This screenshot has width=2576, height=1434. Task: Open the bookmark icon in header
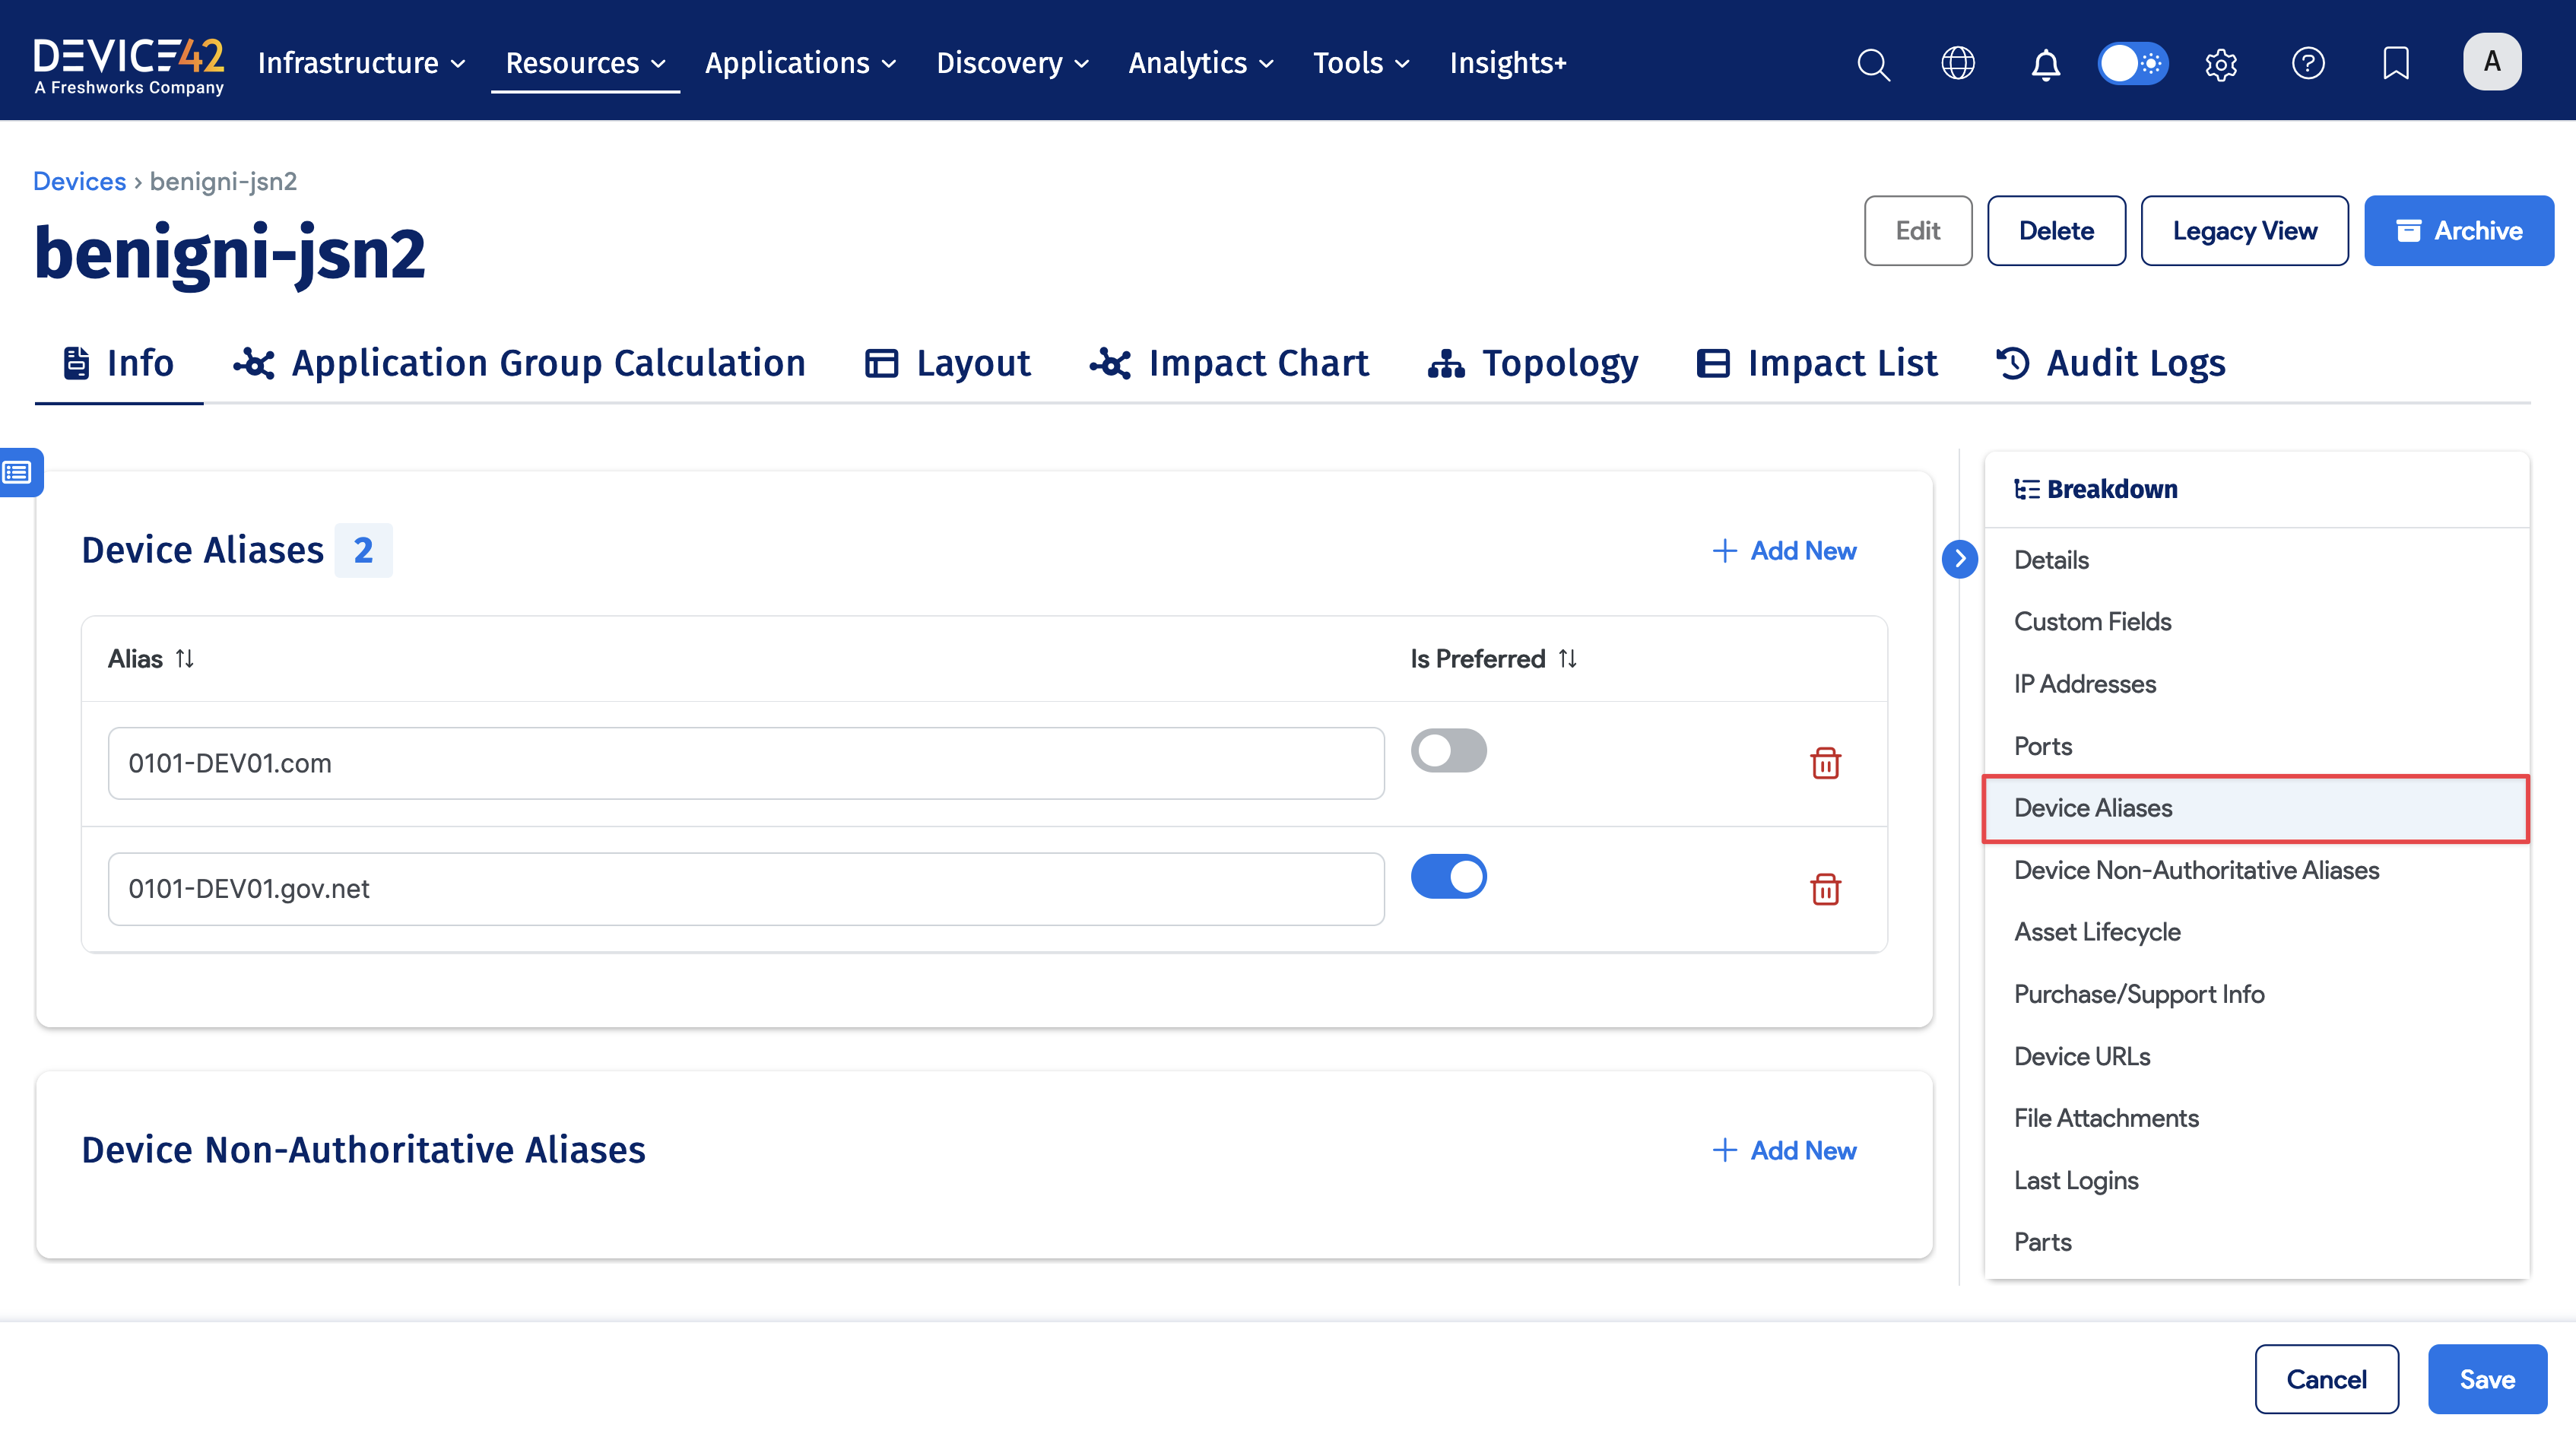(x=2395, y=64)
